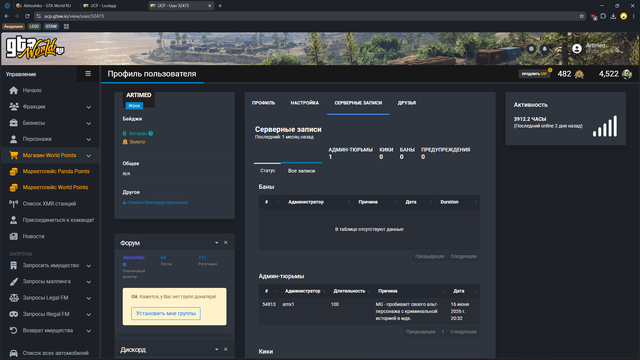
Task: Go to page 1 of Админ-тюрьмы table
Action: coord(443,332)
